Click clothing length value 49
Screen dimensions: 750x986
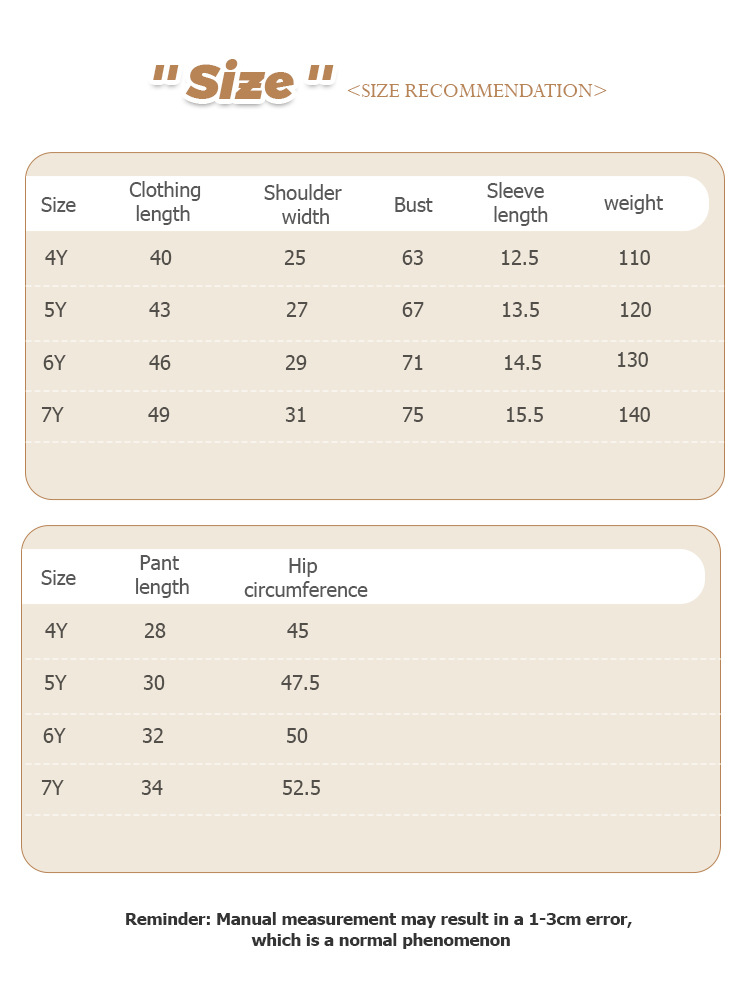point(159,415)
